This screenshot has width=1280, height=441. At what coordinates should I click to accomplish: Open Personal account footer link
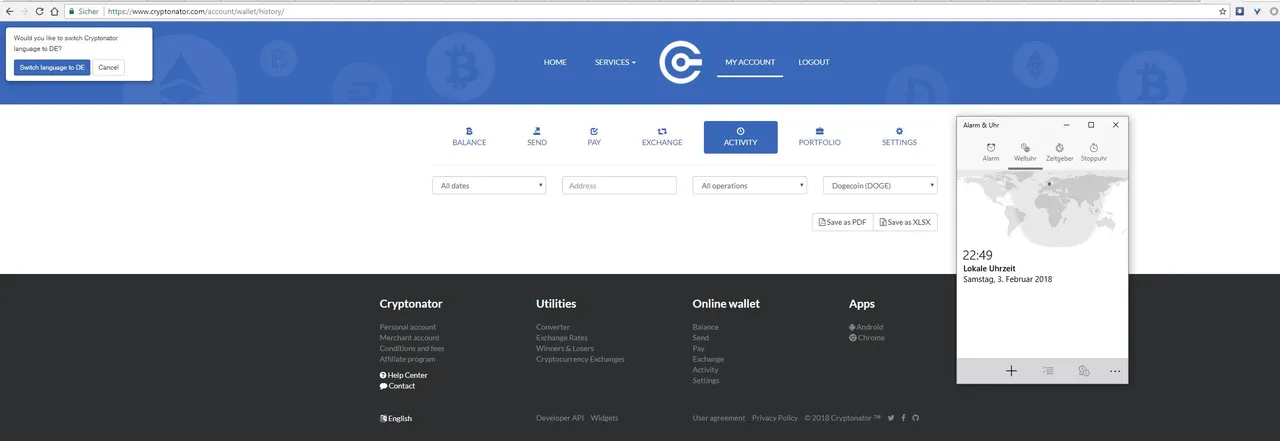click(408, 327)
